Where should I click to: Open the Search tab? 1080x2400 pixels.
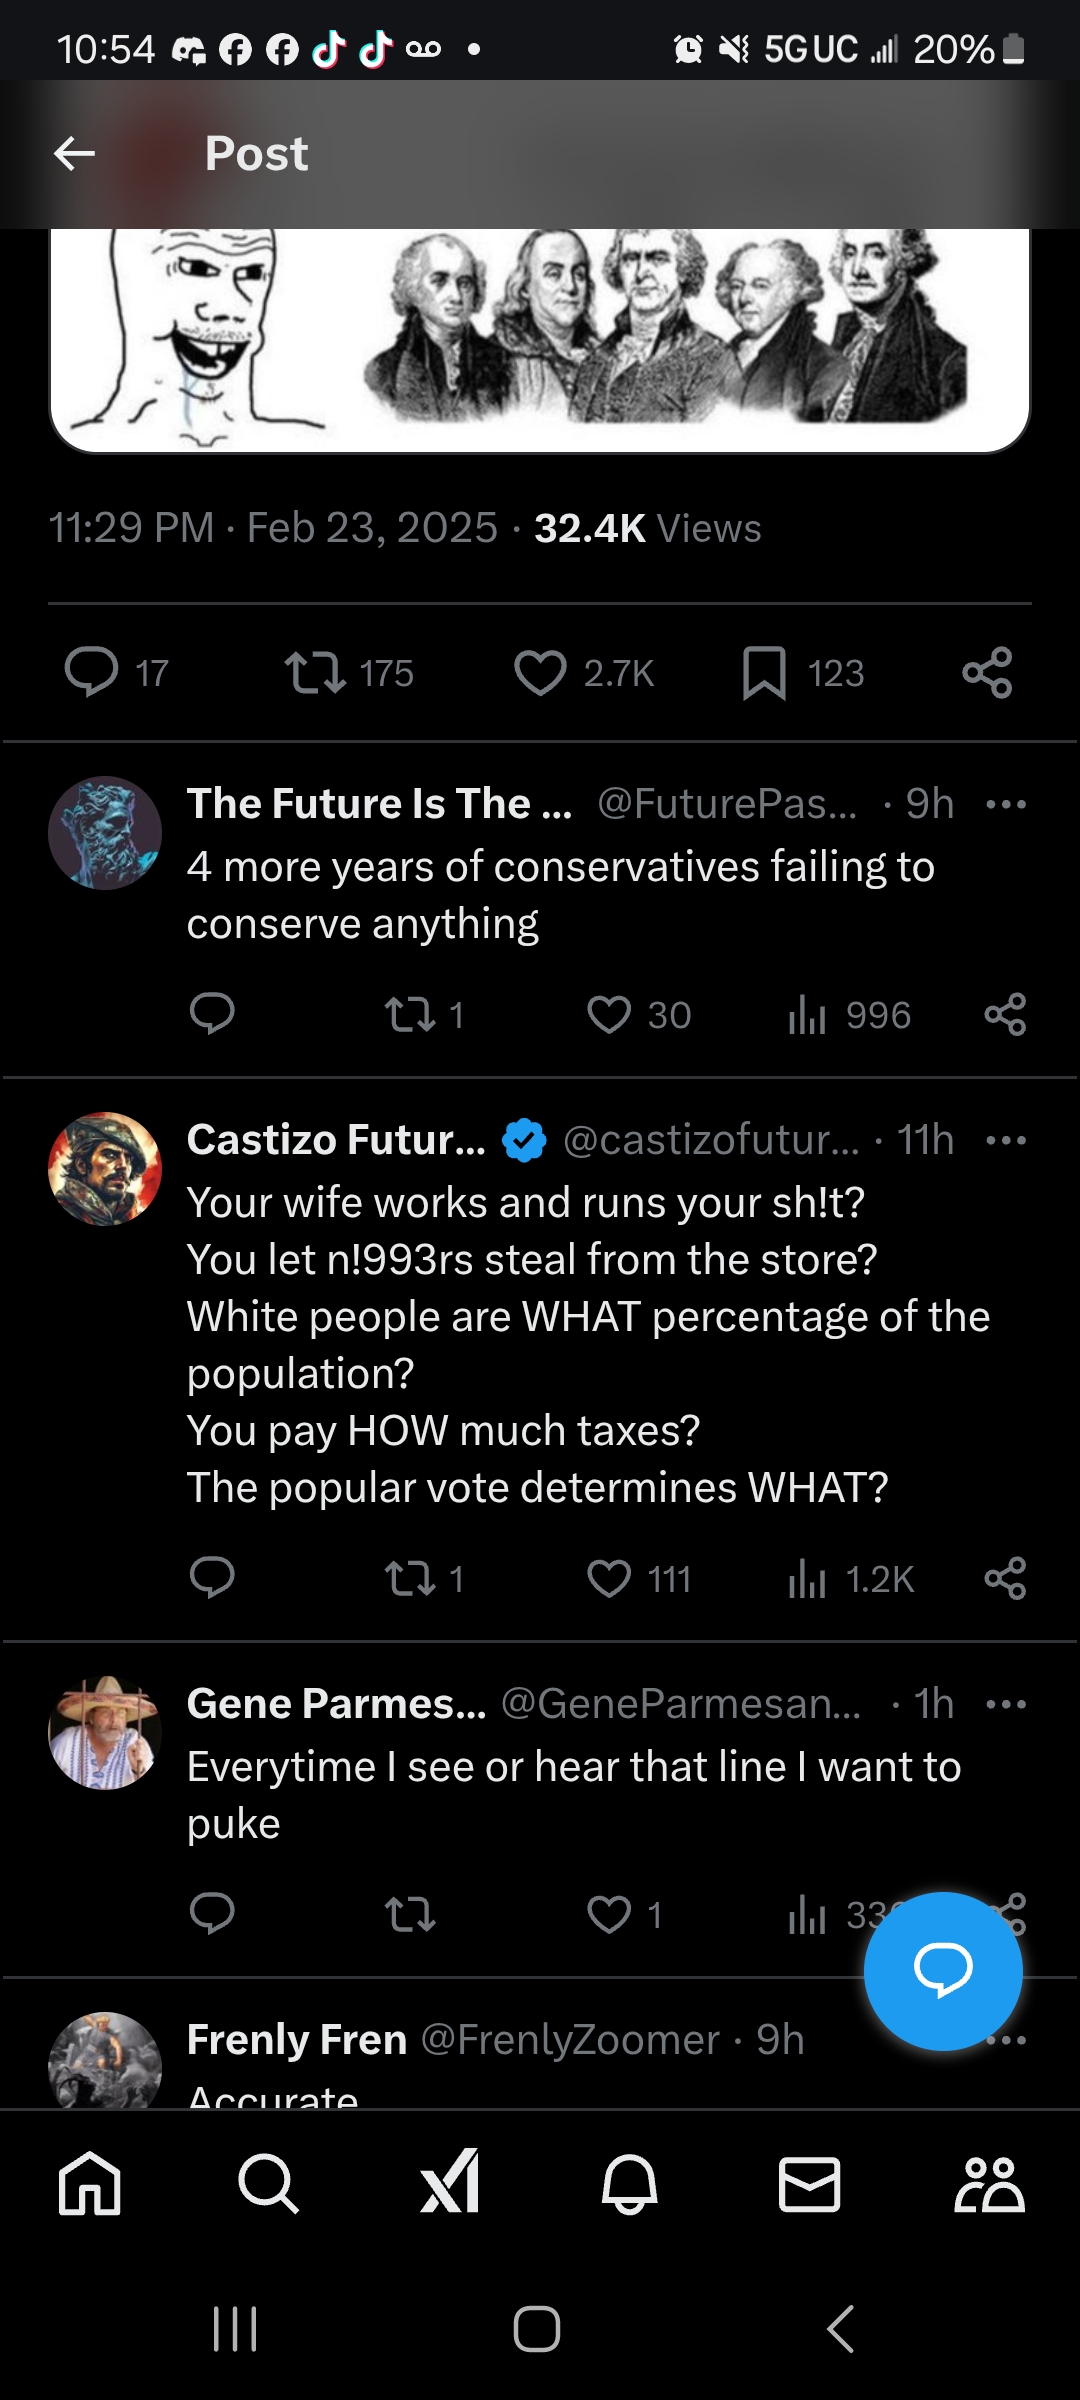point(269,2184)
